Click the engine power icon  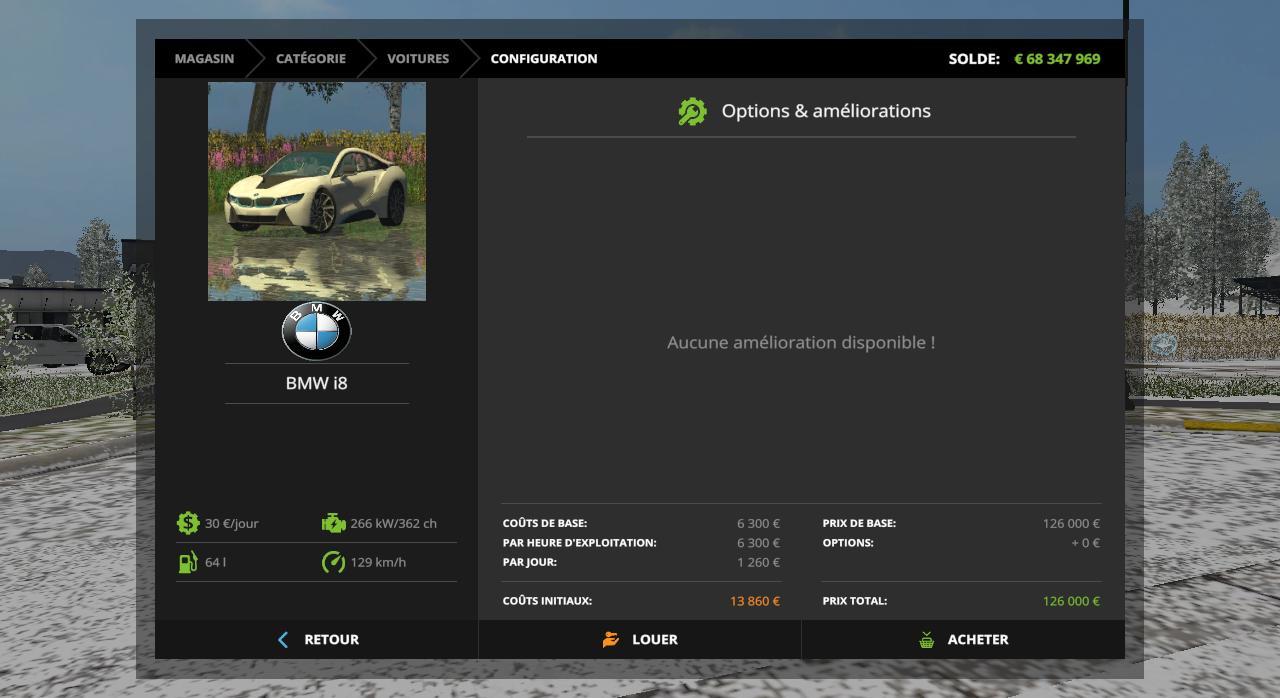333,523
